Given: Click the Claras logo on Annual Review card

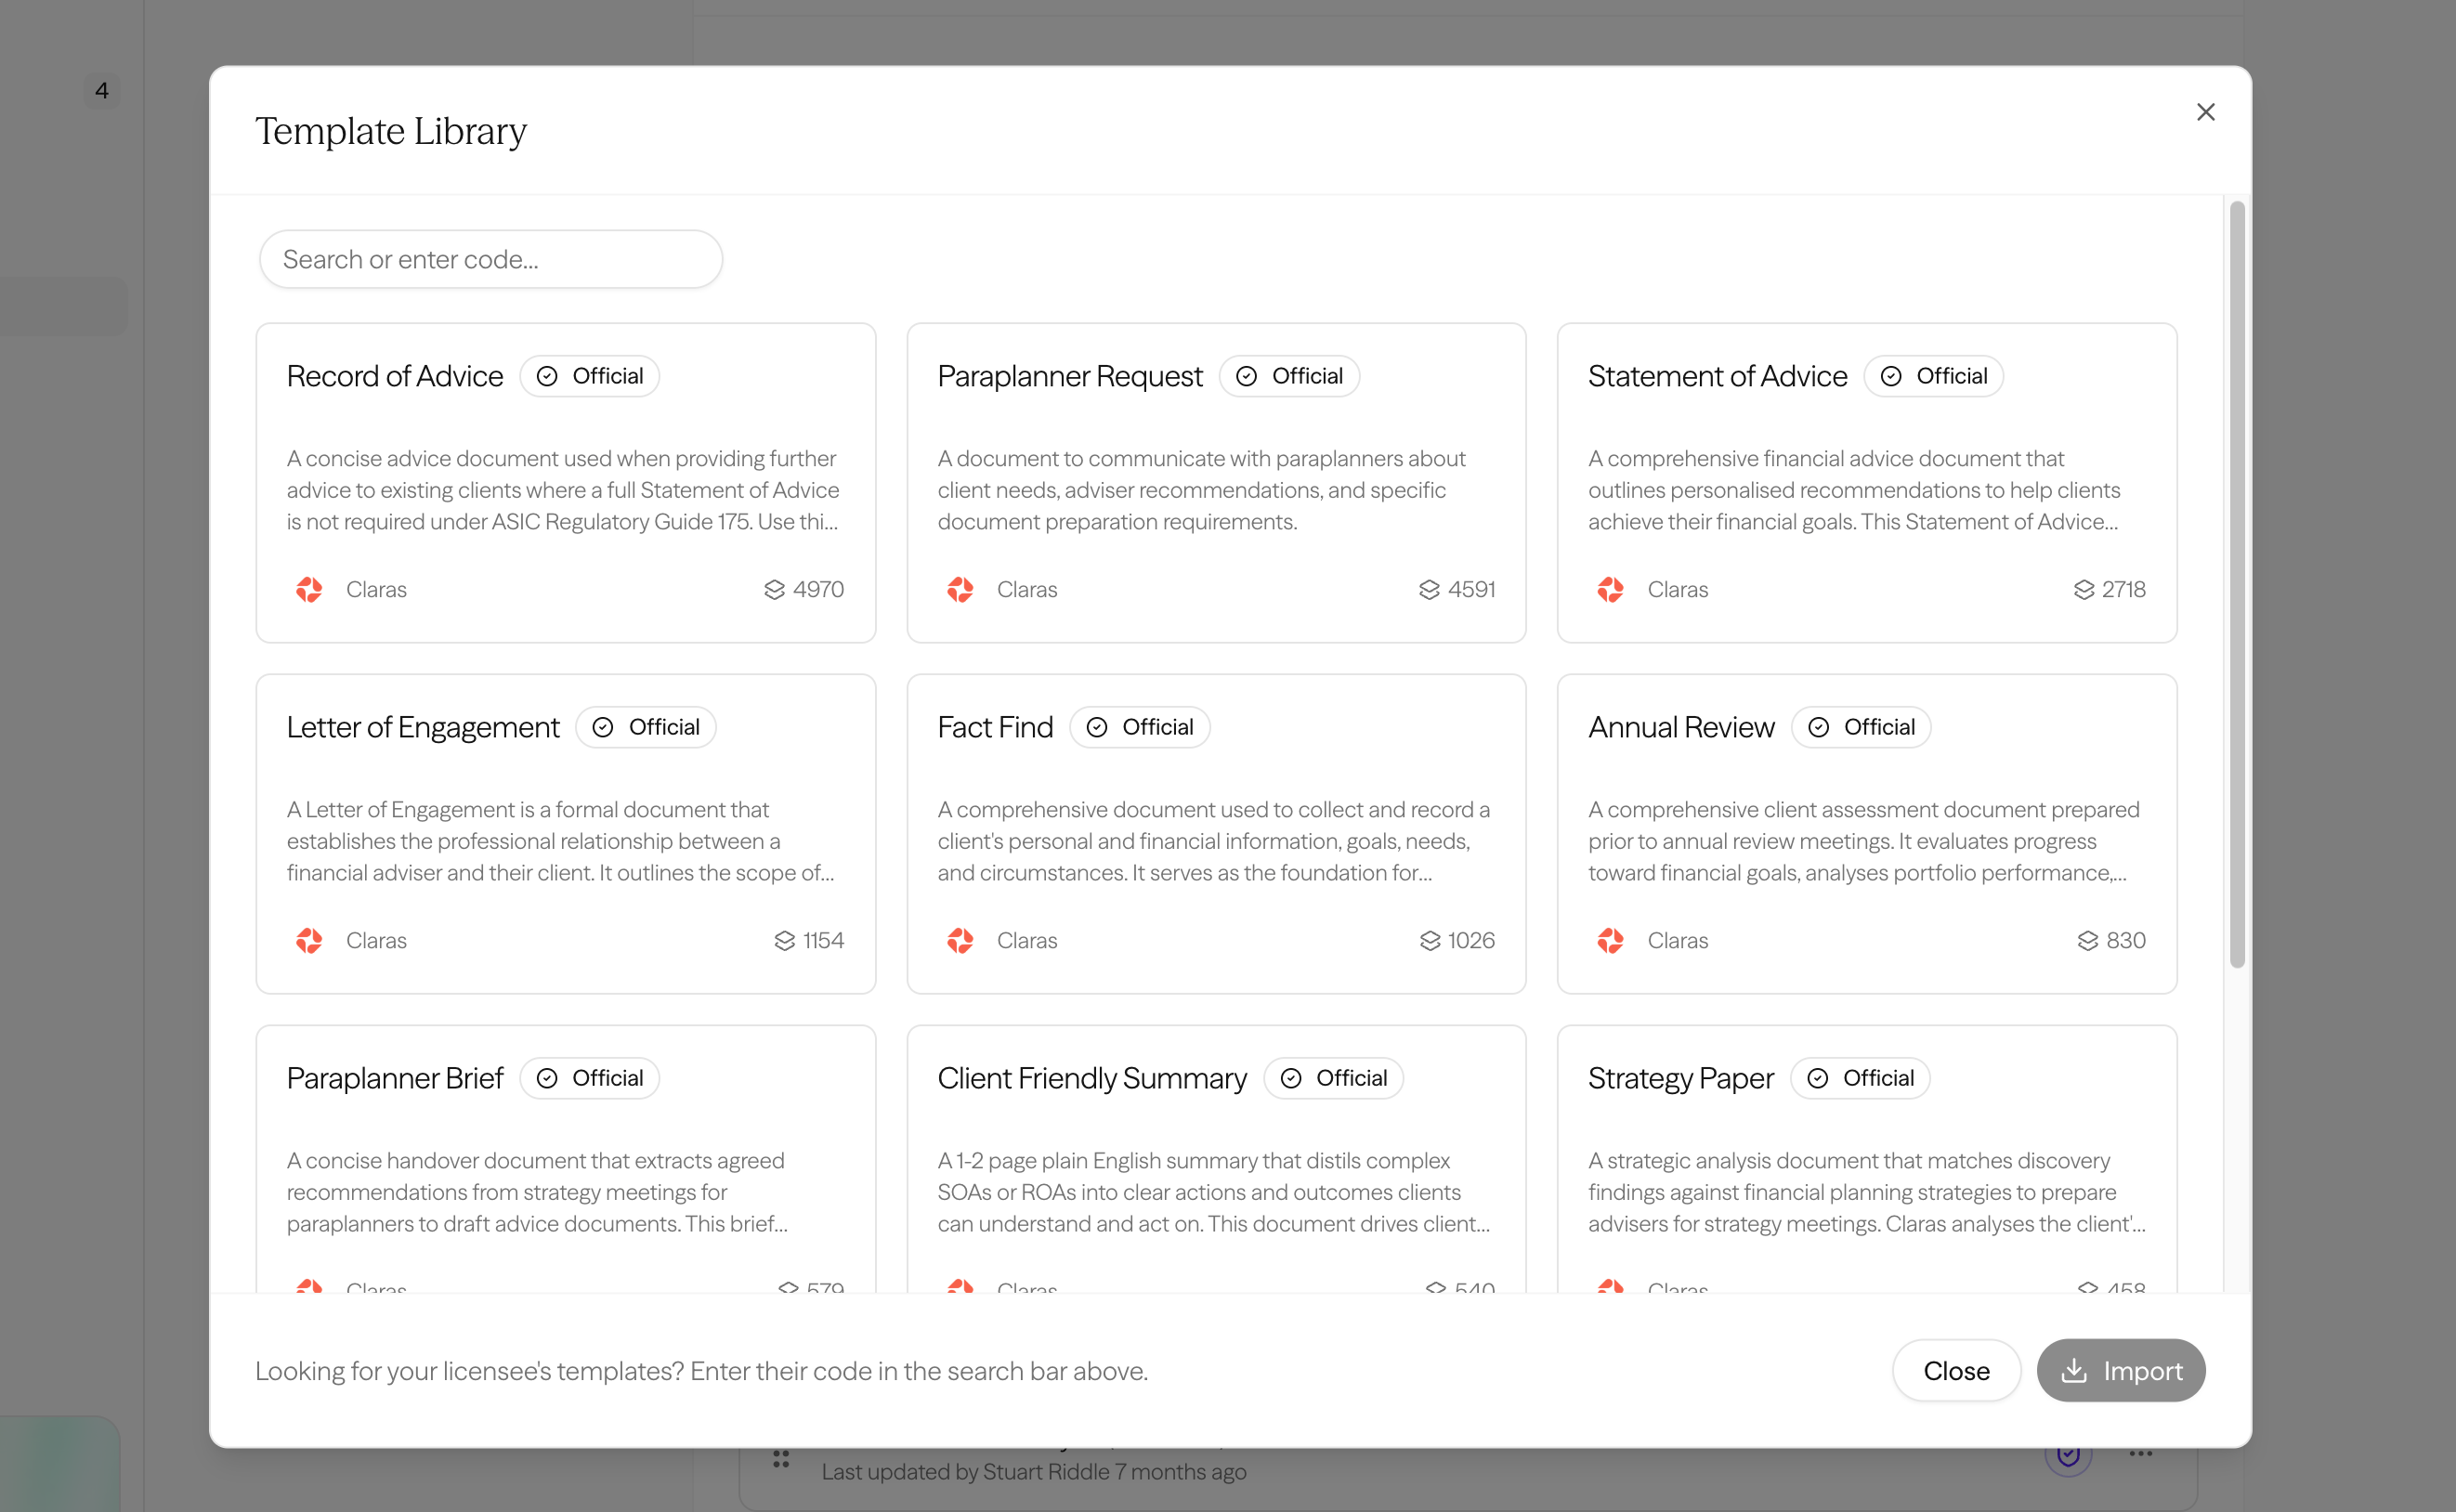Looking at the screenshot, I should [1610, 941].
